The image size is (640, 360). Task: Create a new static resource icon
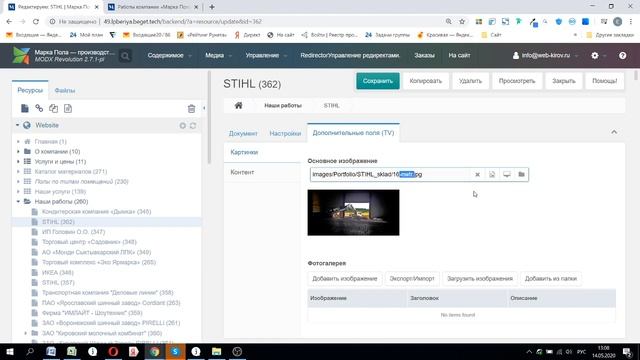pos(68,108)
